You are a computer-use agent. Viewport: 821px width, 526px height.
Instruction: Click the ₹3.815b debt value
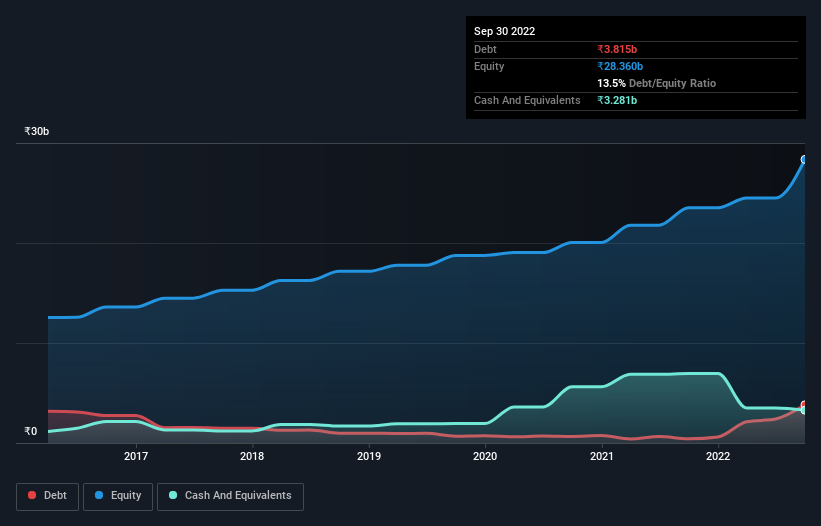tap(617, 49)
